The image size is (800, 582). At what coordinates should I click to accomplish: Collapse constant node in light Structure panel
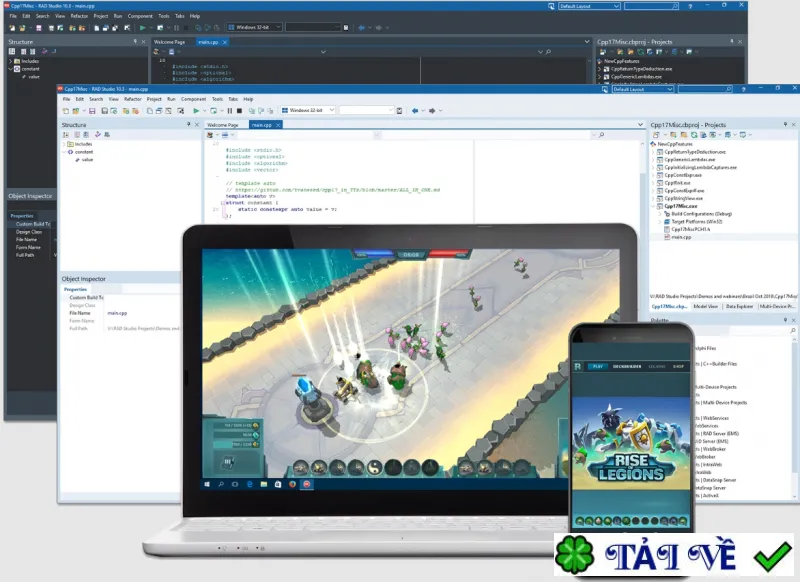point(64,152)
